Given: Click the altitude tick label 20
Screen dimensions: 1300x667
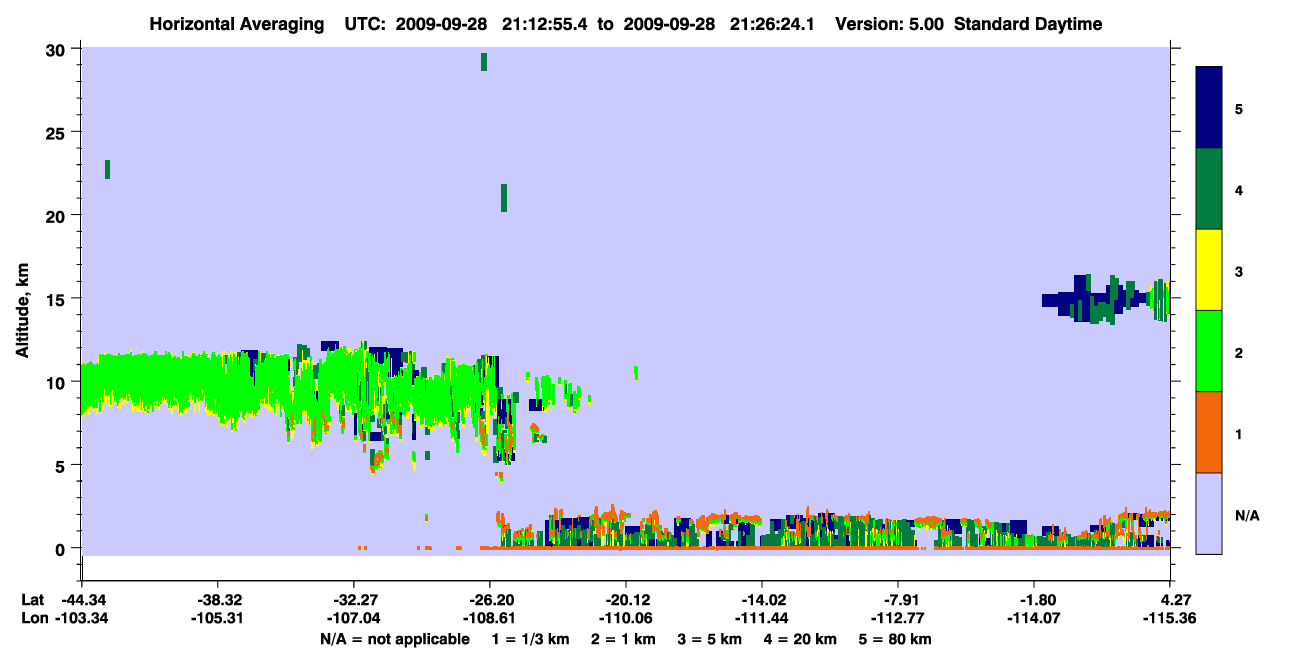Looking at the screenshot, I should coord(58,216).
